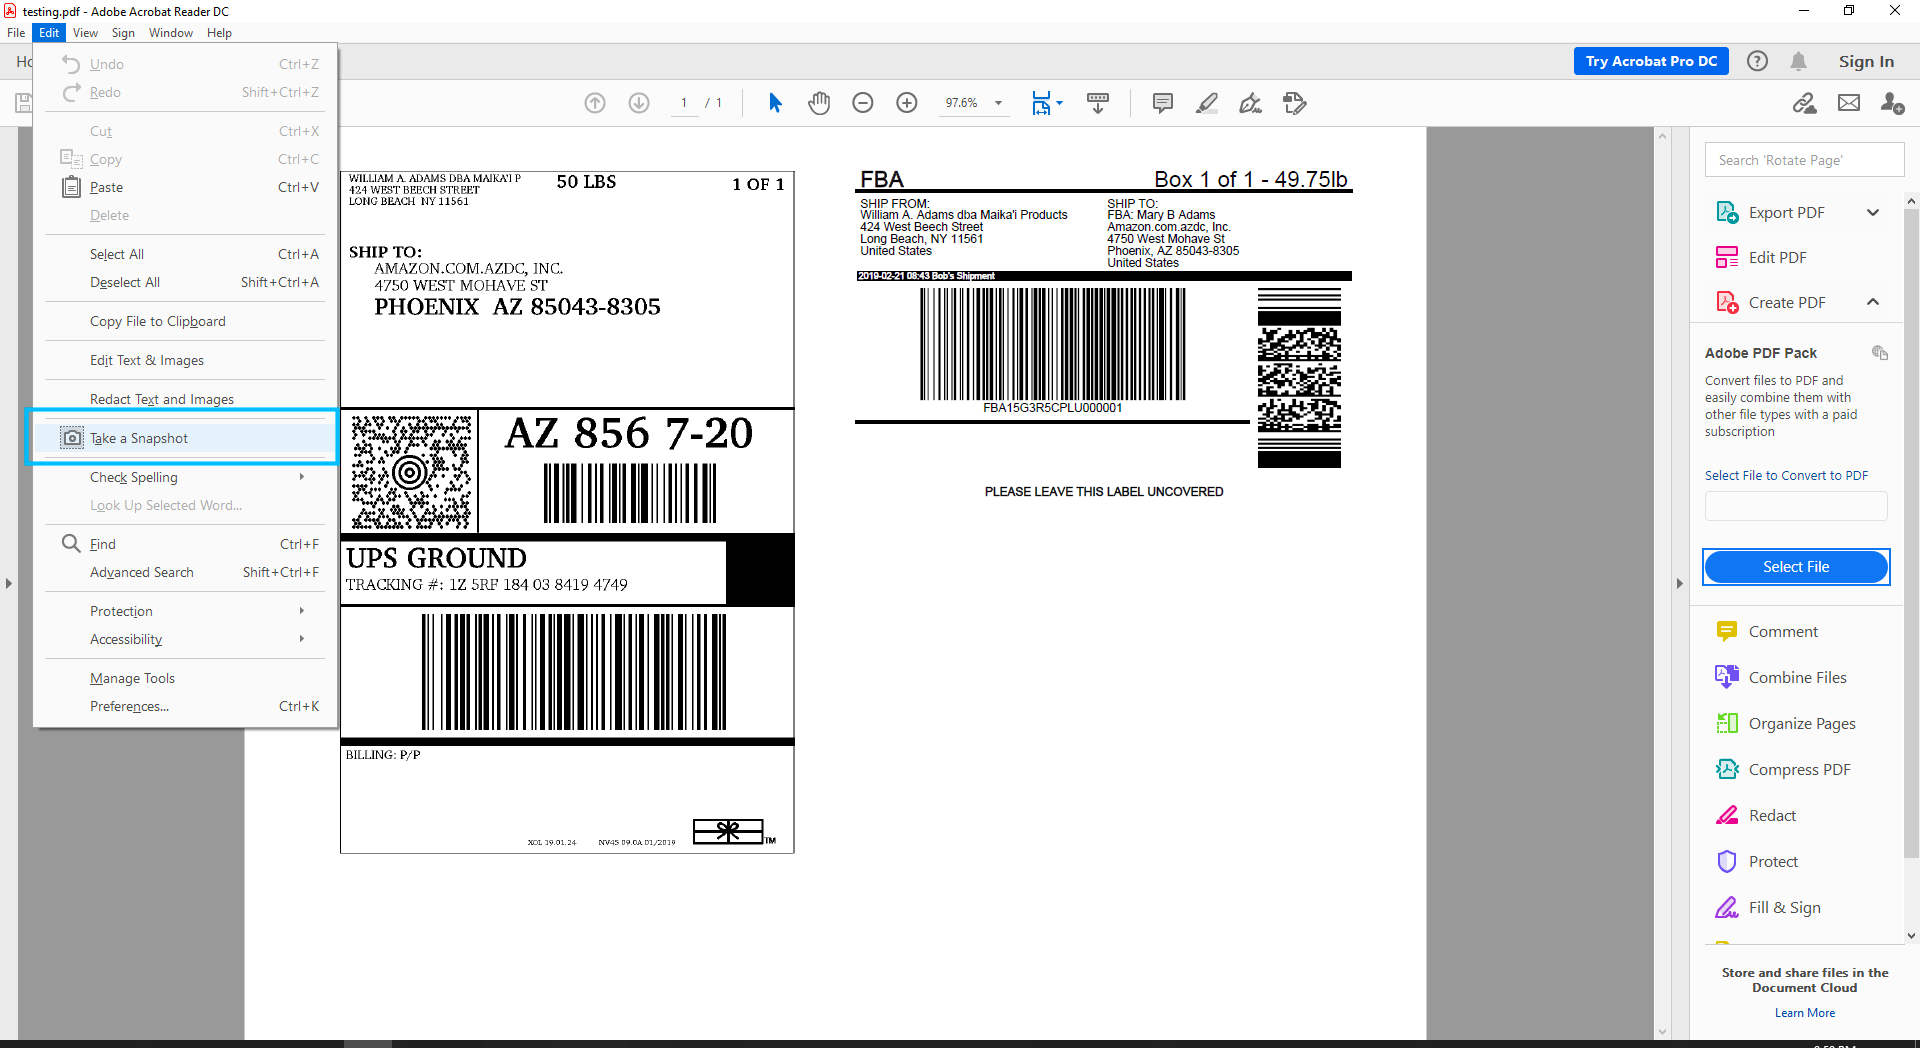
Task: Activate the selection arrow tool
Action: point(775,103)
